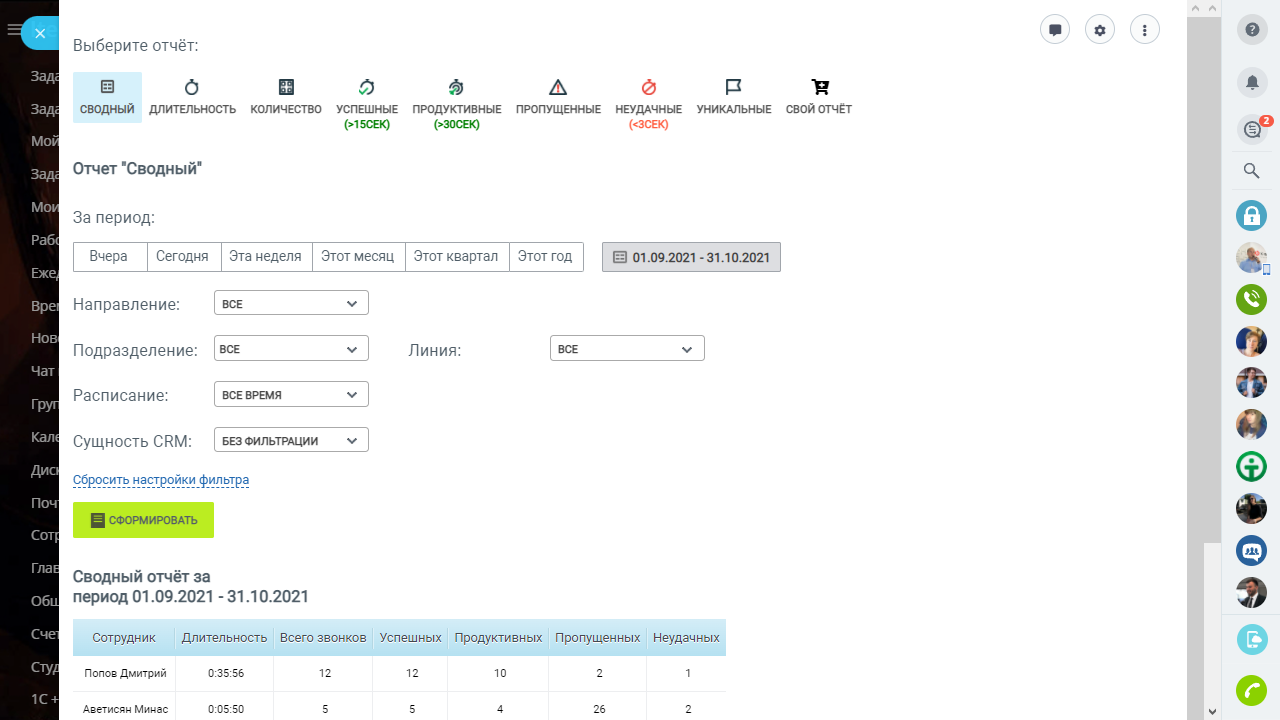Viewport: 1280px width, 720px height.
Task: Set the period to Сегодня
Action: pos(184,257)
